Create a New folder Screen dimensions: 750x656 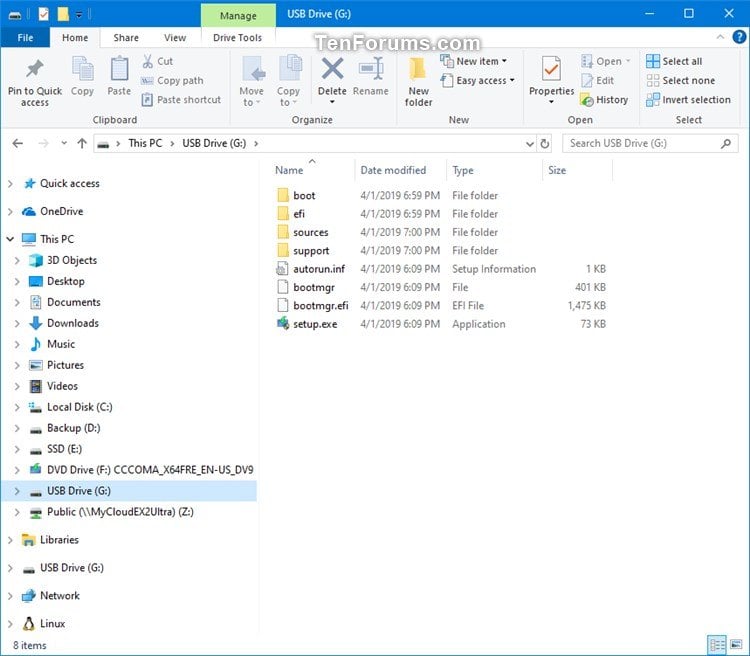pyautogui.click(x=418, y=81)
